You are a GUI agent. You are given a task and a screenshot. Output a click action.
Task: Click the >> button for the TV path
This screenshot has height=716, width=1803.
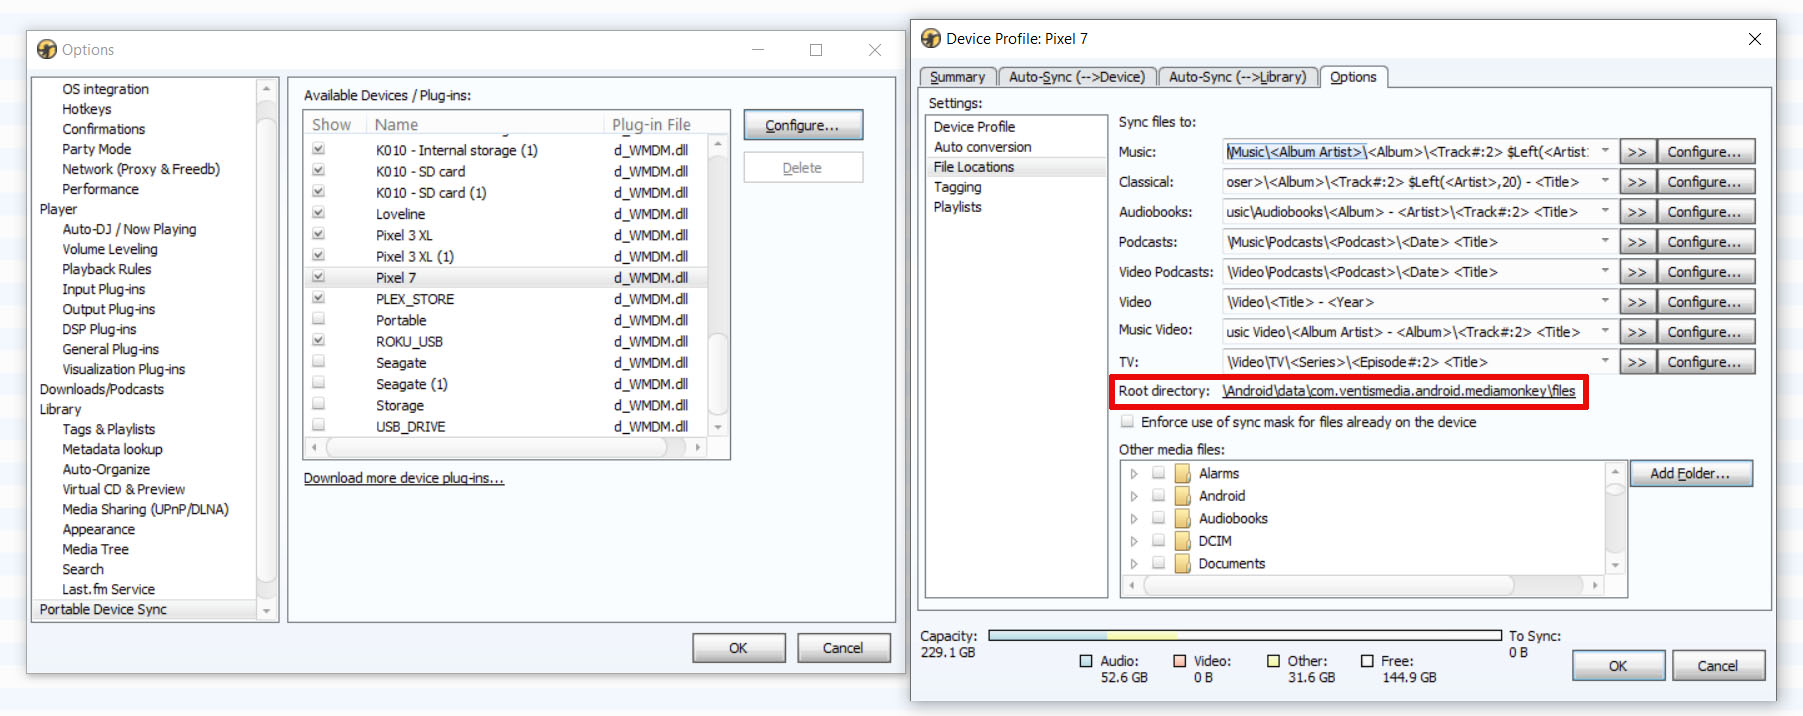tap(1636, 362)
